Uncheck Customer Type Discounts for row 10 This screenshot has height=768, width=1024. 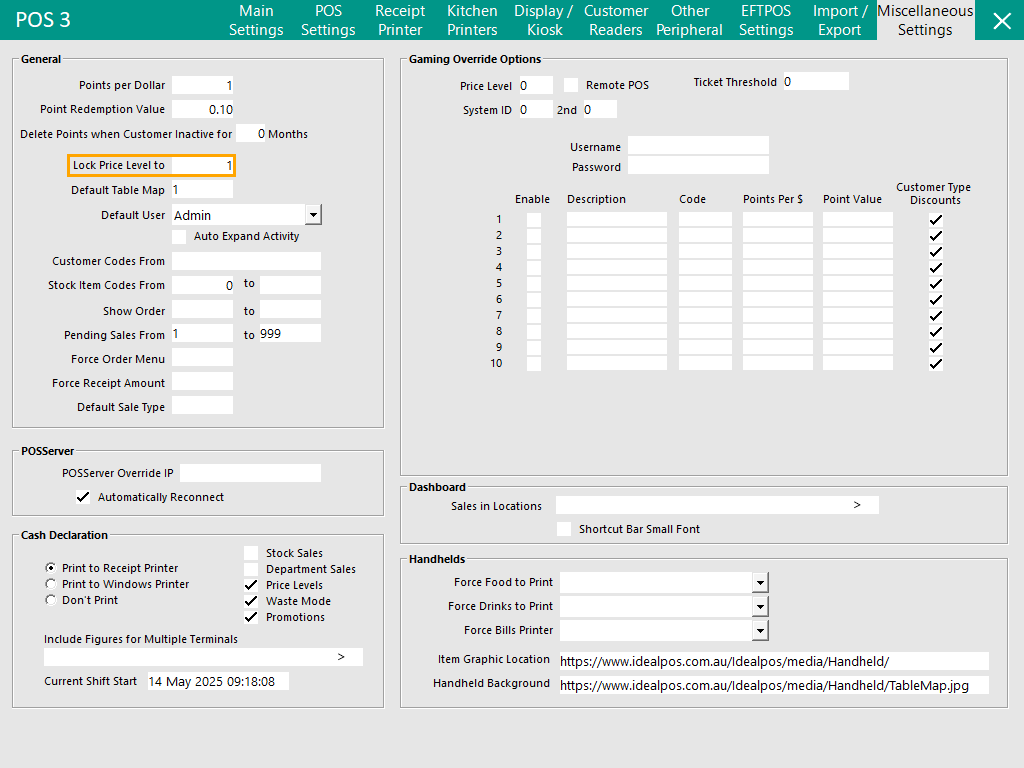pos(936,364)
